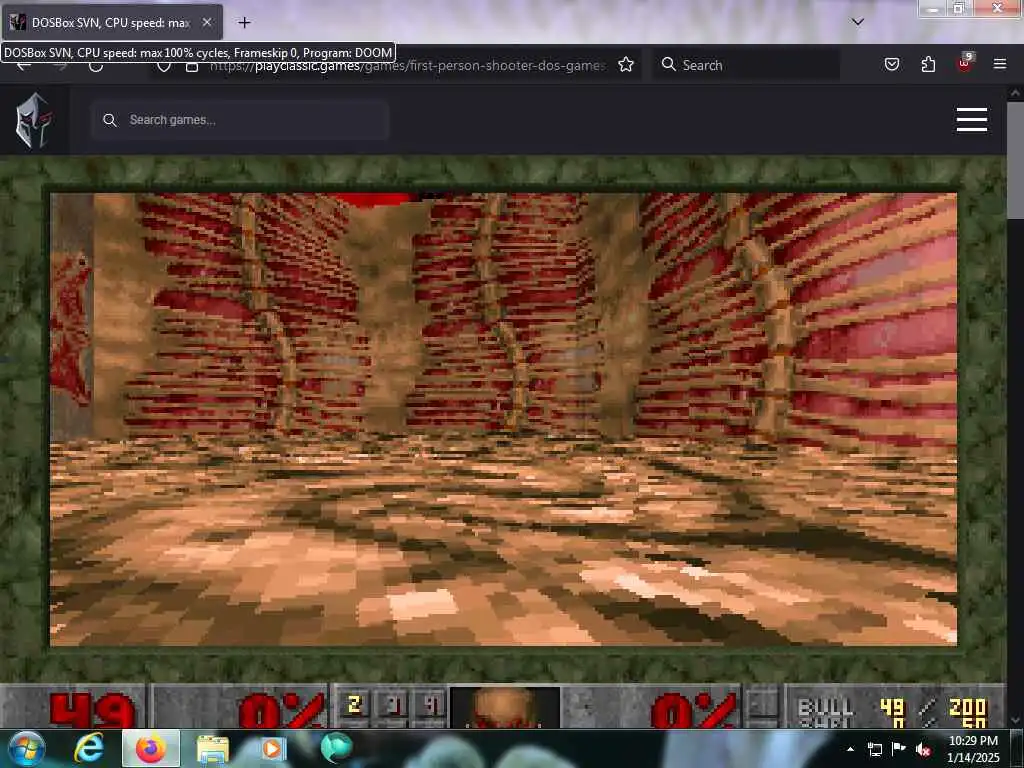Open the uBlock extension icon with badge
The width and height of the screenshot is (1024, 768).
point(964,63)
